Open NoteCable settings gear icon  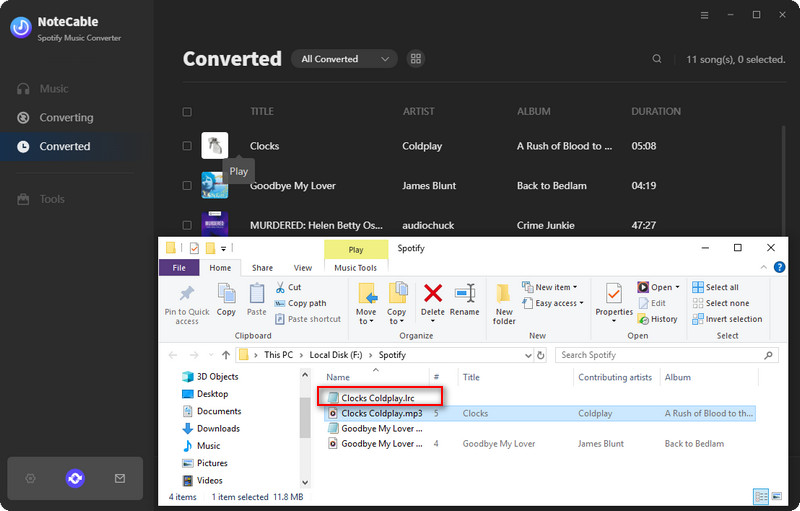30,478
